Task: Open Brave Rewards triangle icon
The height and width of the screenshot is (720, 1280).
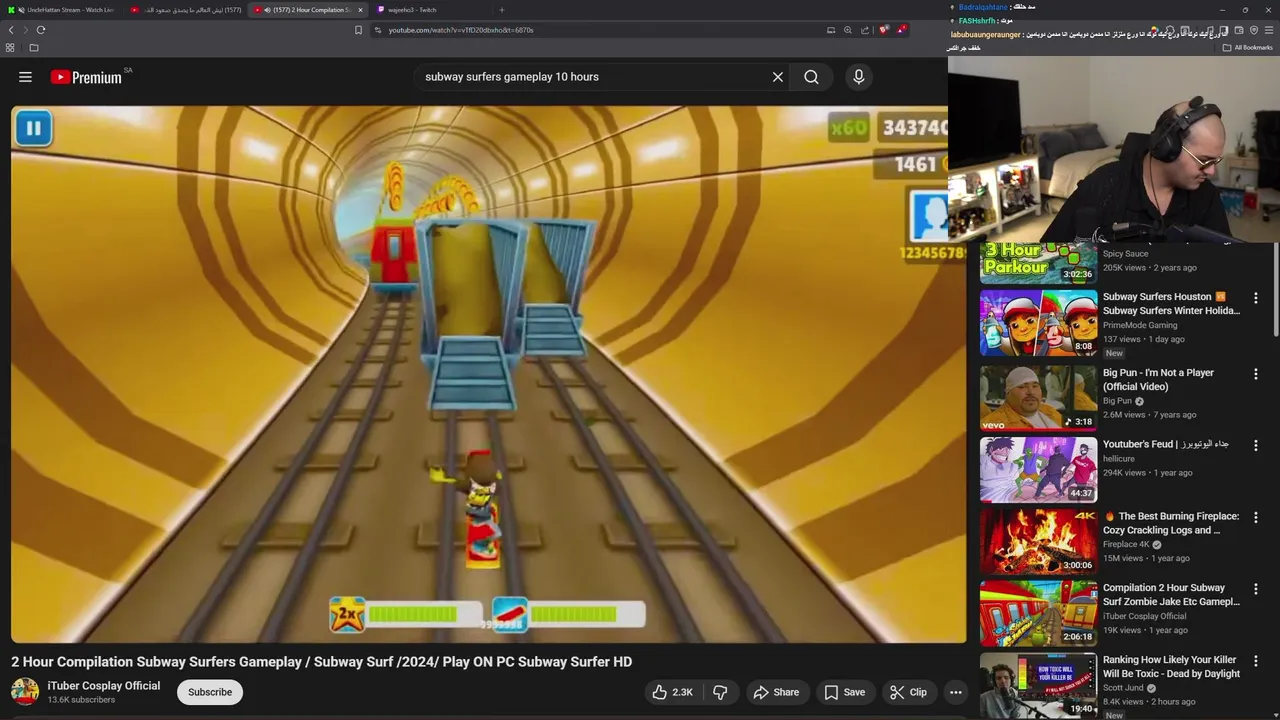Action: click(x=901, y=30)
